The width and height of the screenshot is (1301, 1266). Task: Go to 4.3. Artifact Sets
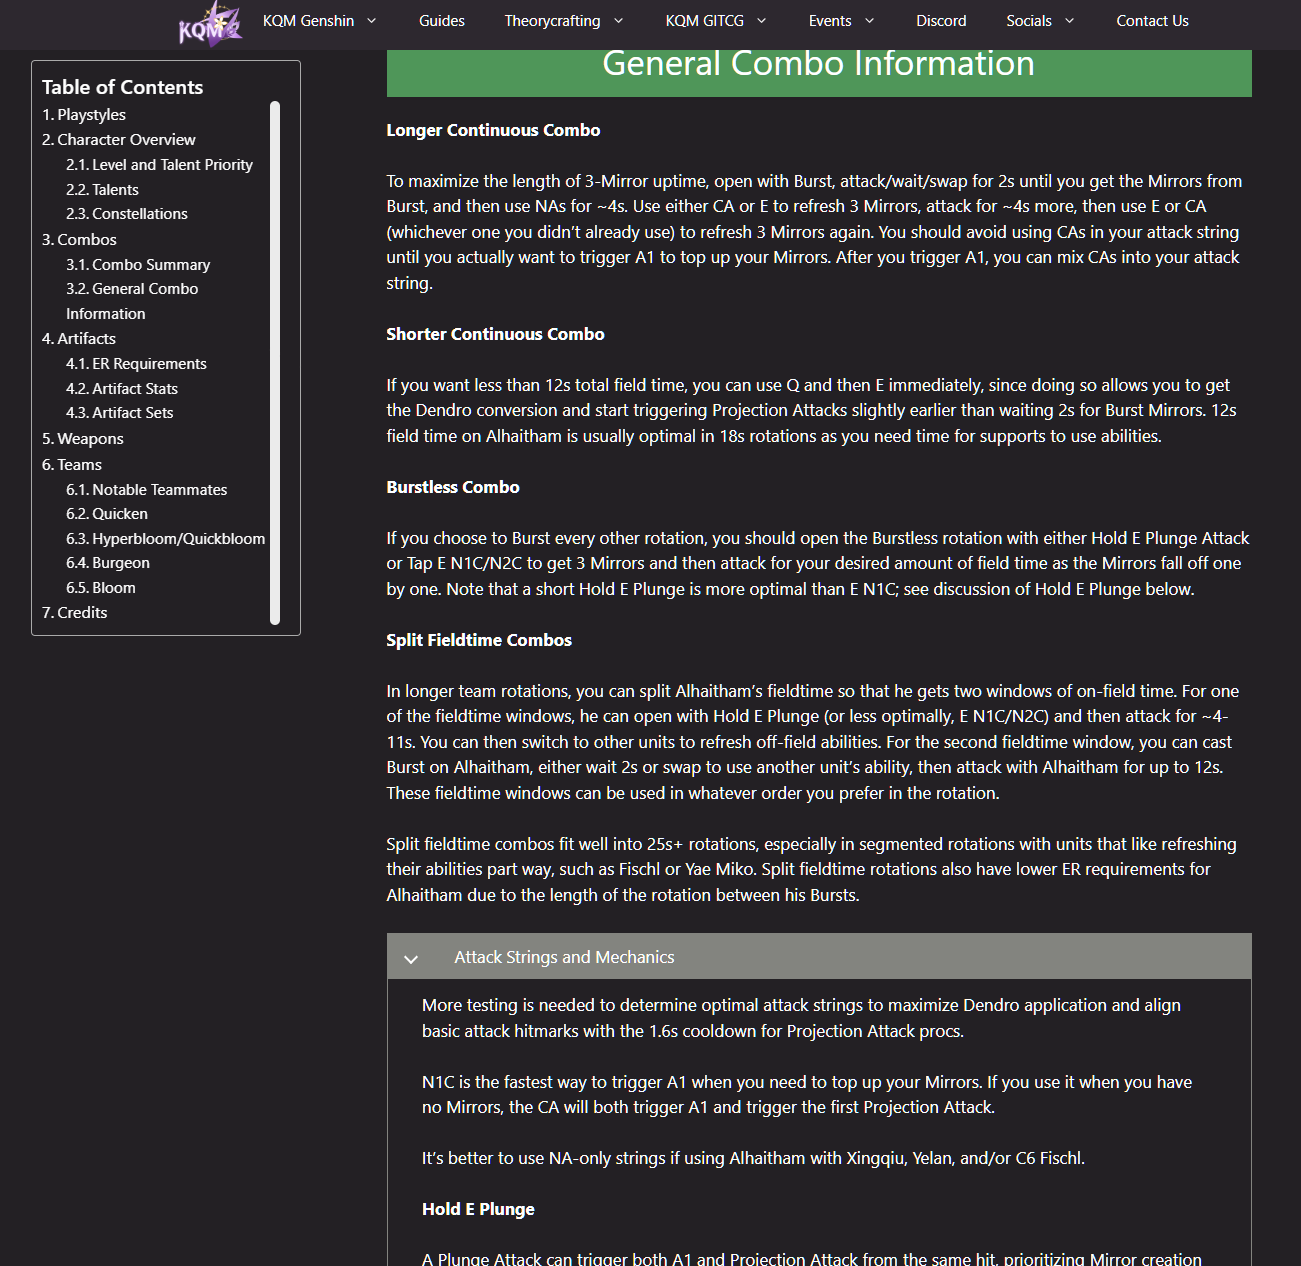[x=120, y=413]
